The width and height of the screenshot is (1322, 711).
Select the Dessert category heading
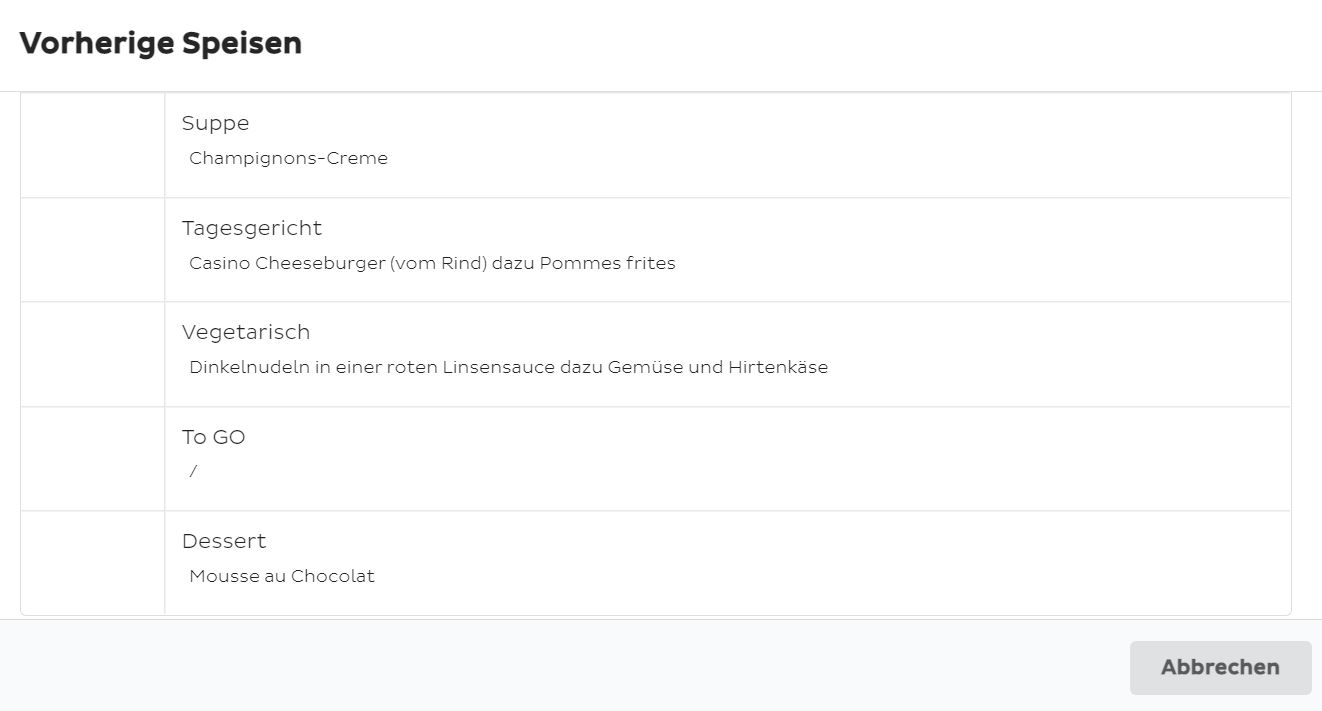[224, 541]
